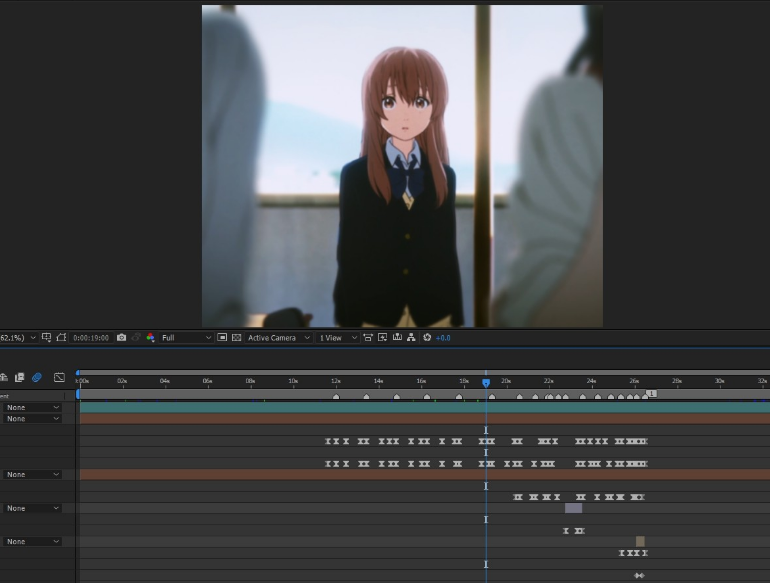Toggle Region of Interest in viewer
The height and width of the screenshot is (583, 770).
(222, 338)
